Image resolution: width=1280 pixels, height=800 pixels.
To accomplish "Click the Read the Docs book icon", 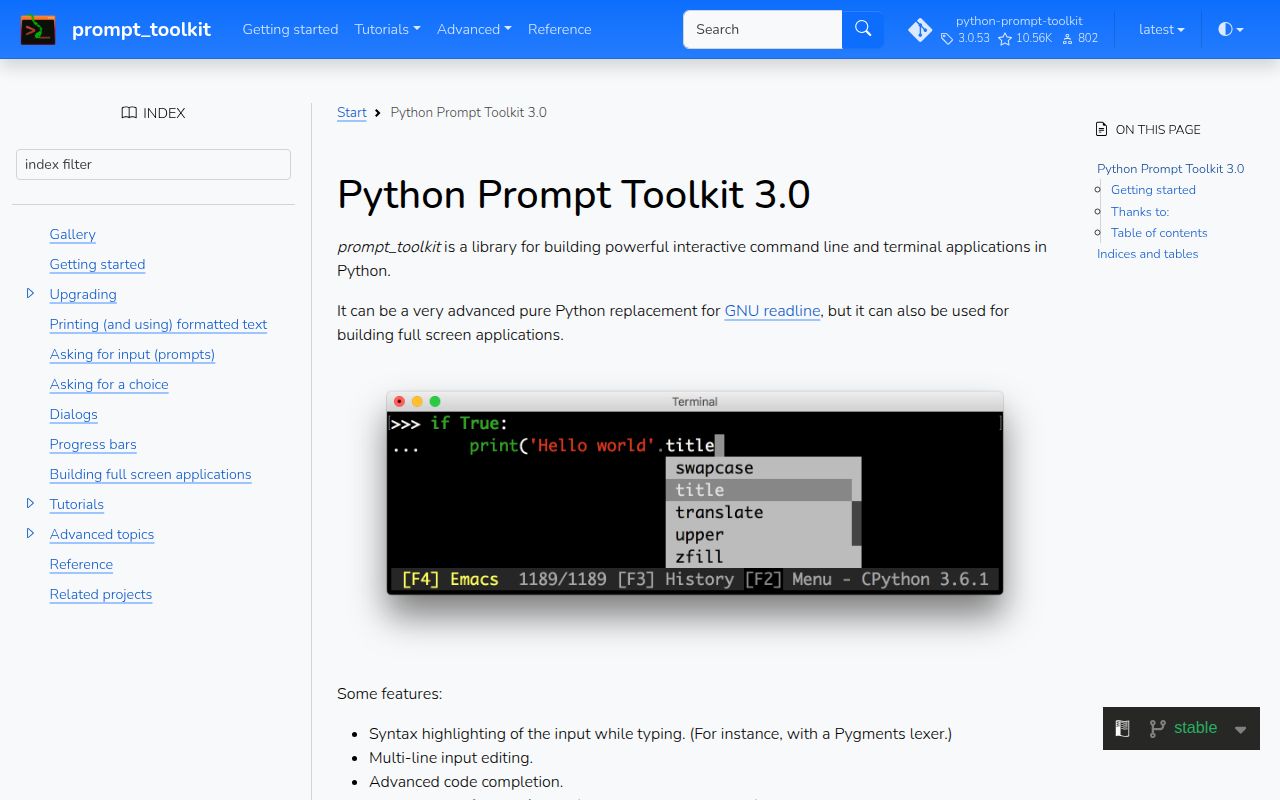I will pos(1122,729).
